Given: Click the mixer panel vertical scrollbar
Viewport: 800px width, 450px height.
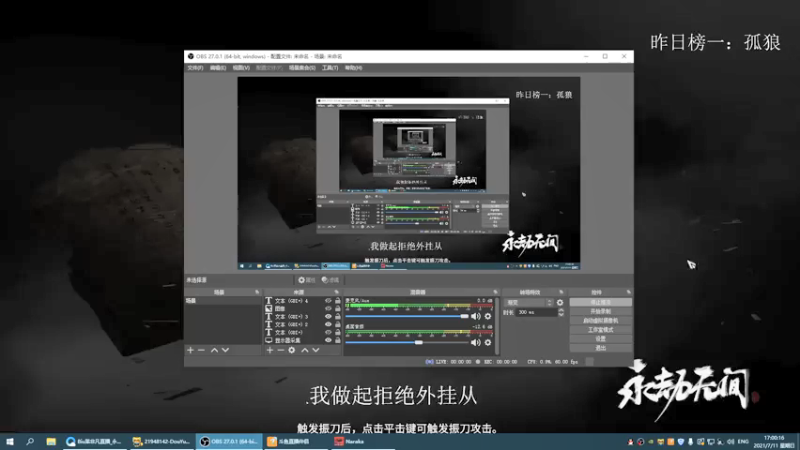Looking at the screenshot, I should pyautogui.click(x=497, y=326).
